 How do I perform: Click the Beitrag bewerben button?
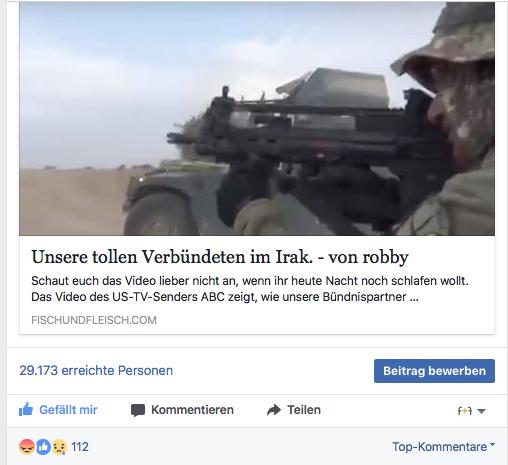click(434, 371)
